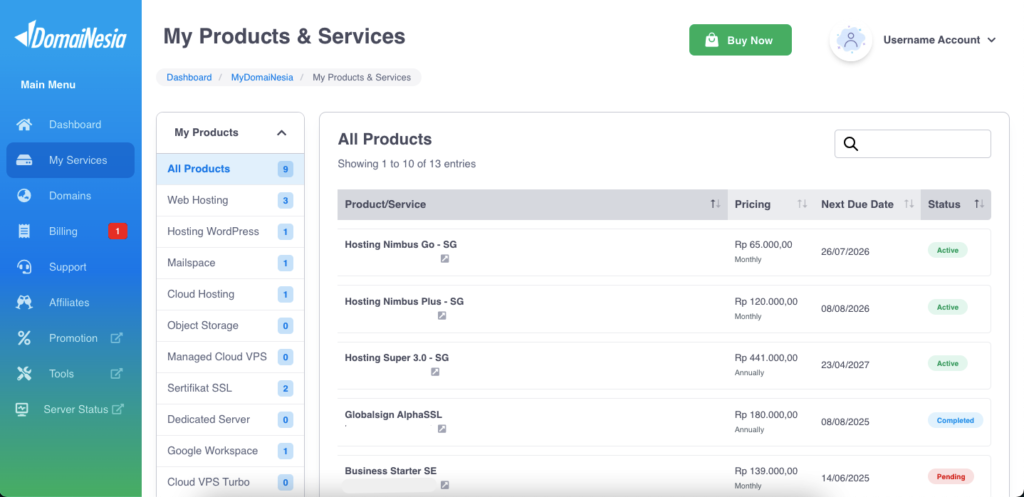Image resolution: width=1024 pixels, height=497 pixels.
Task: Filter by Sertifikat SSL category
Action: [231, 389]
